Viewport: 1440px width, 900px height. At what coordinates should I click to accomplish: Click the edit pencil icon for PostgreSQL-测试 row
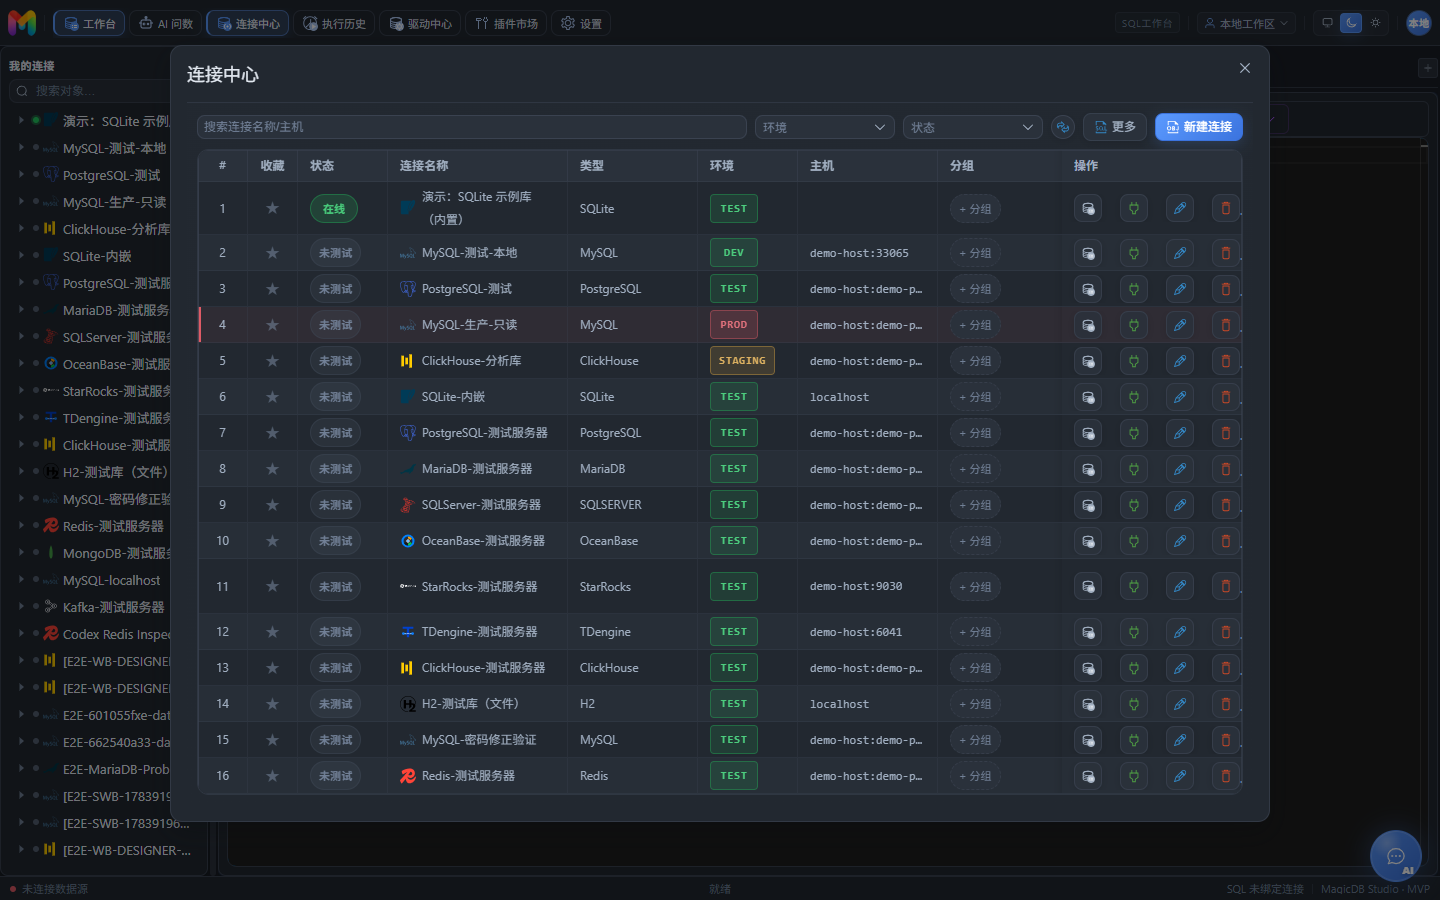pyautogui.click(x=1180, y=289)
